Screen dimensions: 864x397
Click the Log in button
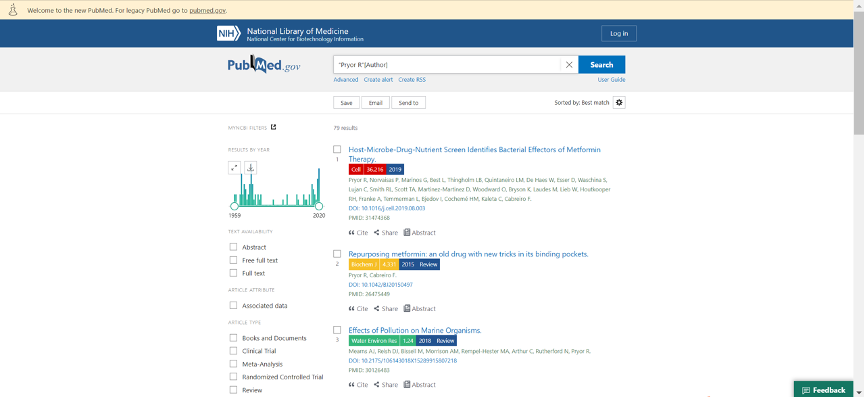(x=619, y=34)
